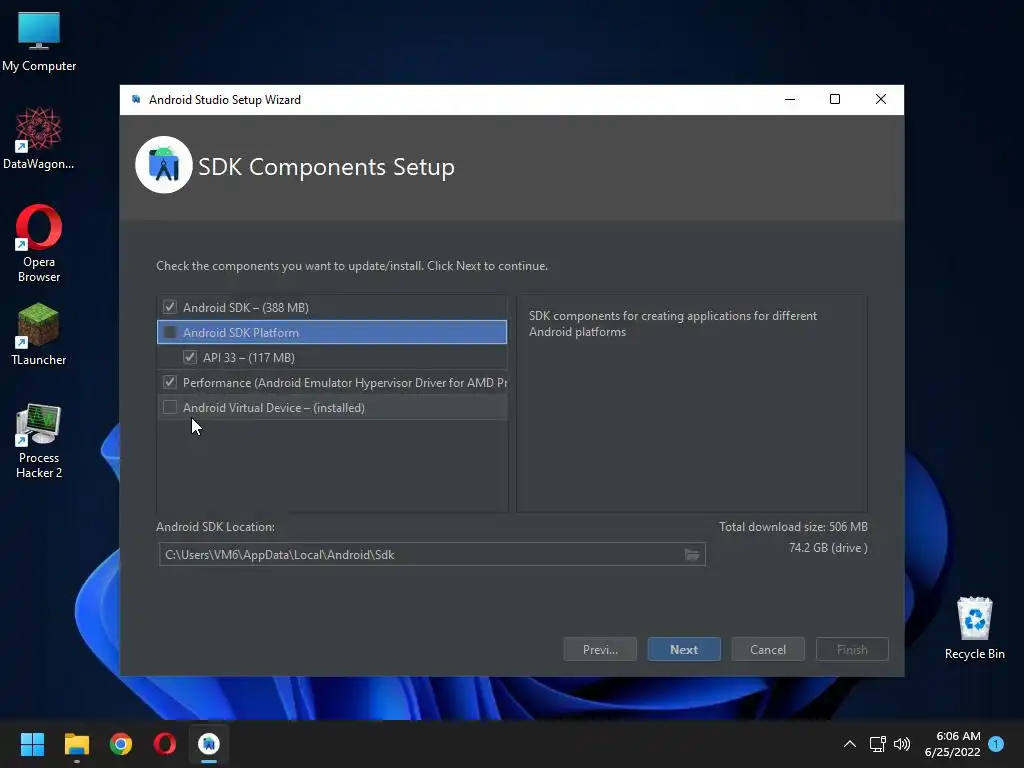
Task: Click the wizard title bar app icon
Action: [x=136, y=99]
